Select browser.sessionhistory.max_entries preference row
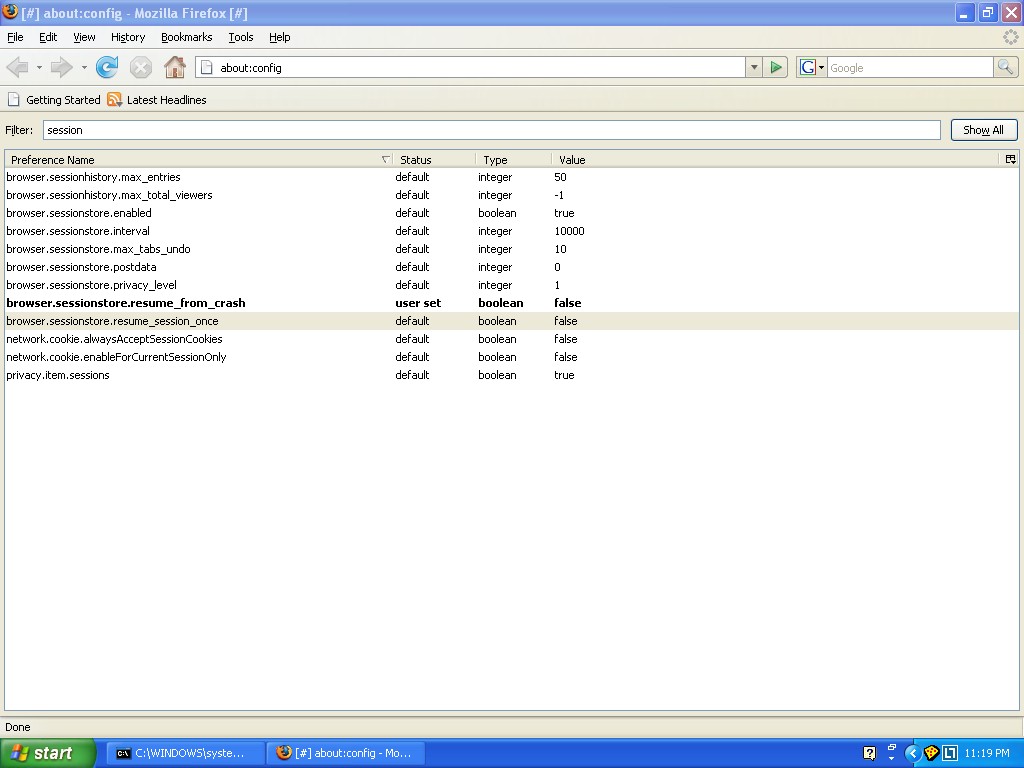This screenshot has height=768, width=1024. click(x=512, y=177)
